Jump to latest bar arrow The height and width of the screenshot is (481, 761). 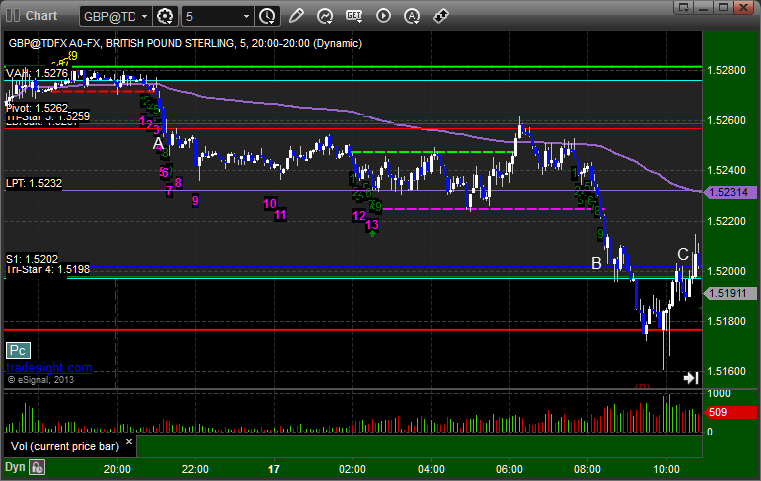coord(691,378)
